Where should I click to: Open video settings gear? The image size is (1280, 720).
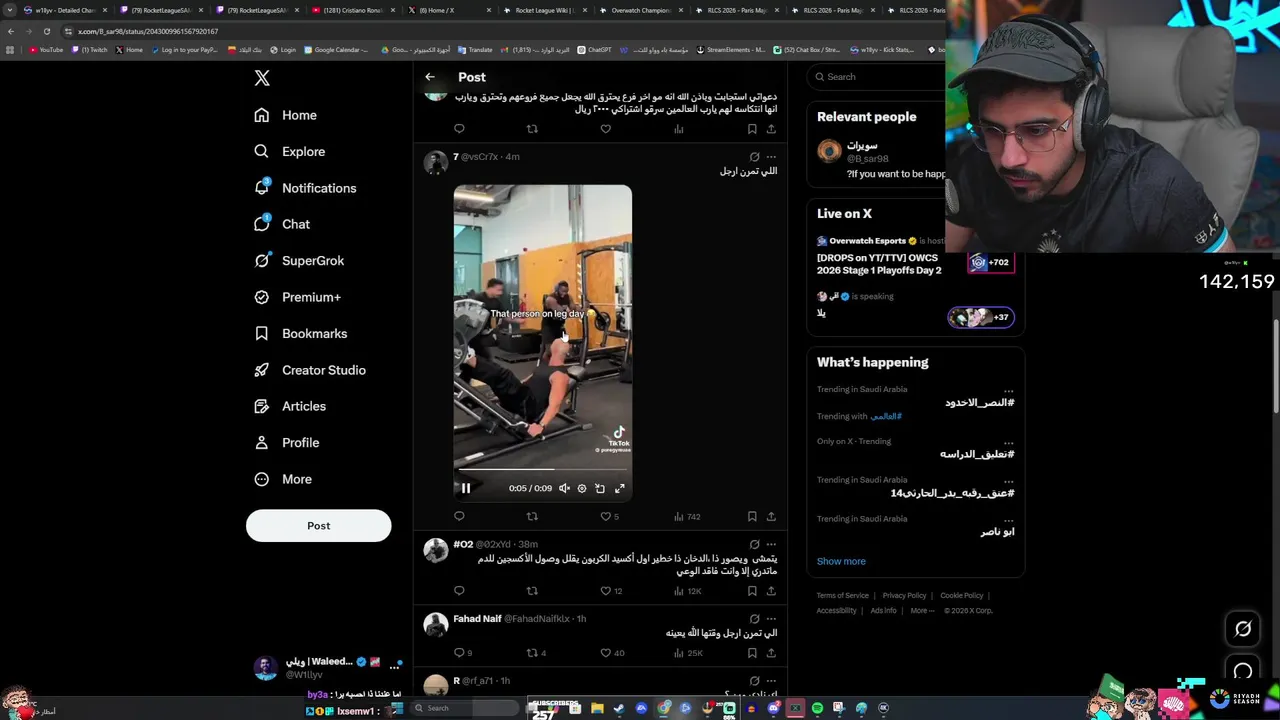[x=582, y=488]
